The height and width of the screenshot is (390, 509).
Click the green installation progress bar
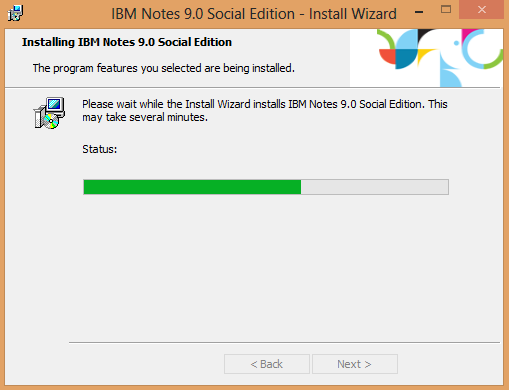coord(266,187)
